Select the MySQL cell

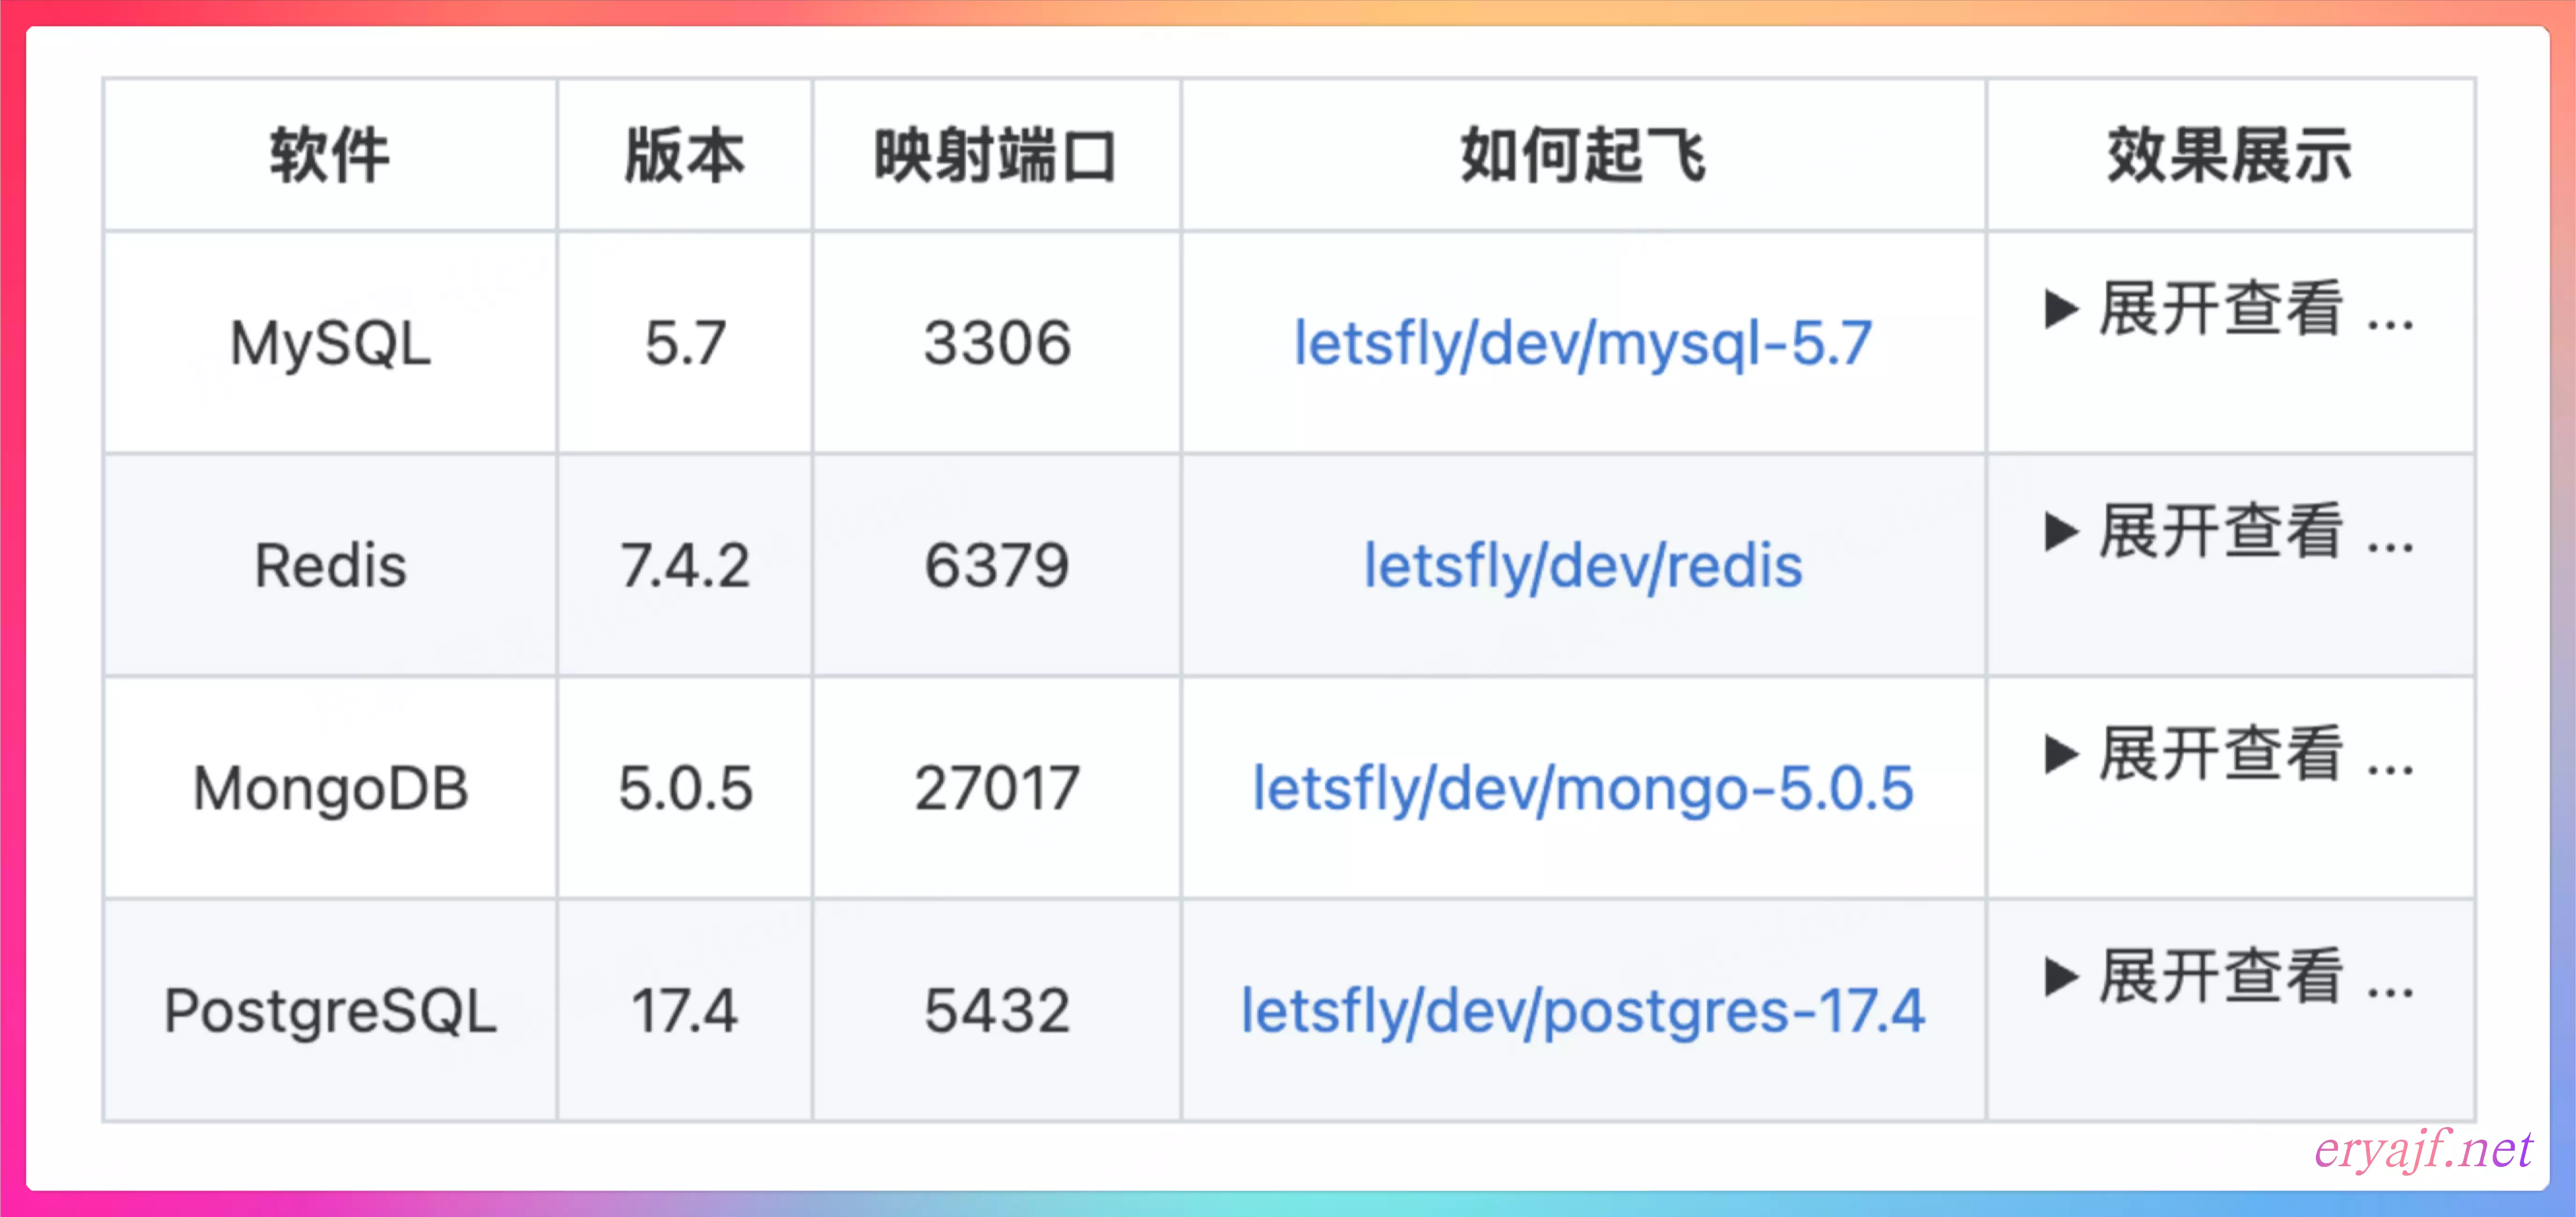coord(330,343)
